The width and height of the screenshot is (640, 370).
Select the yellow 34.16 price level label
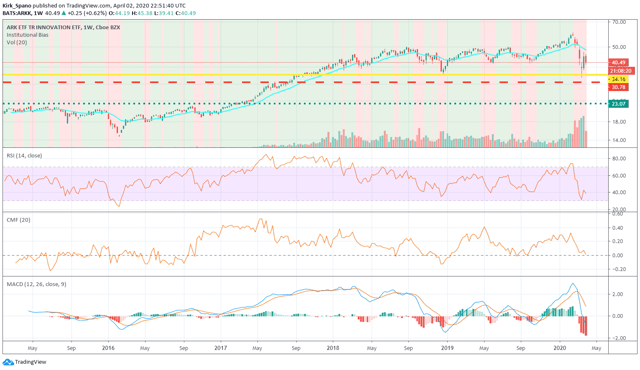pos(619,79)
